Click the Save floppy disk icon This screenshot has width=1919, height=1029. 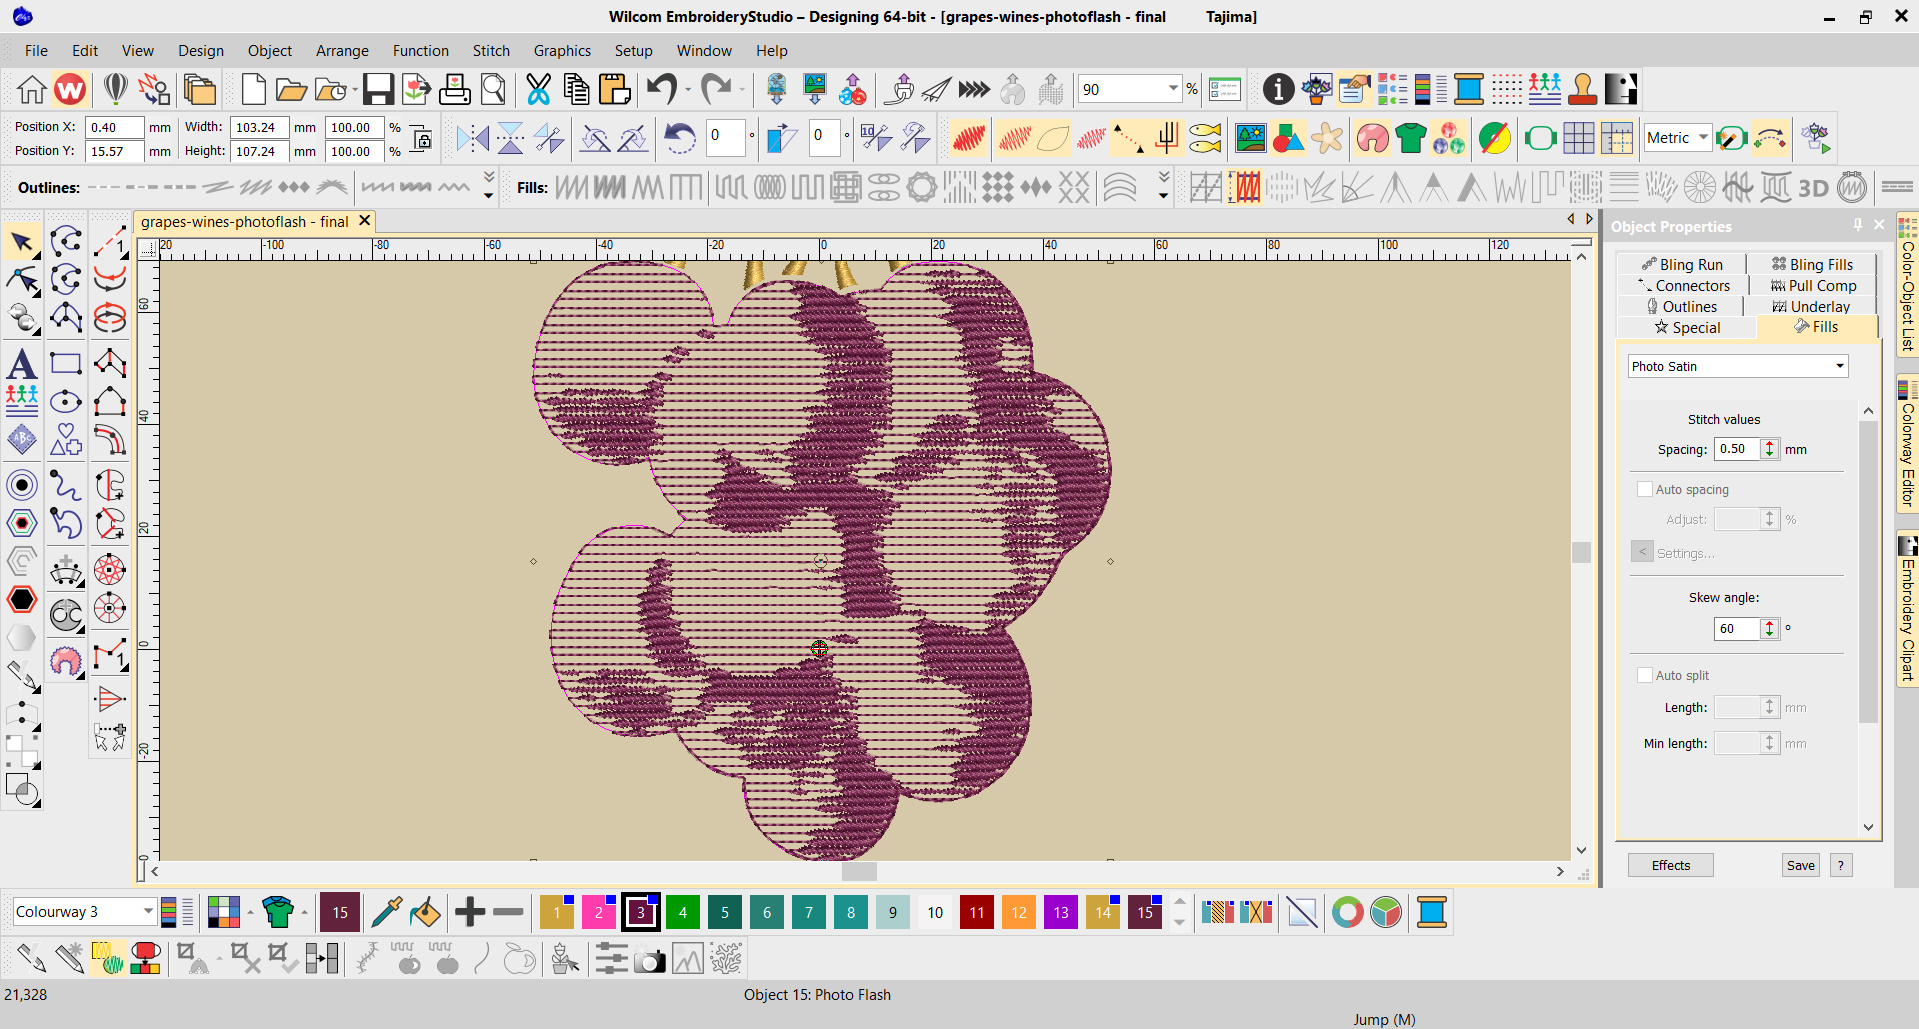tap(378, 90)
